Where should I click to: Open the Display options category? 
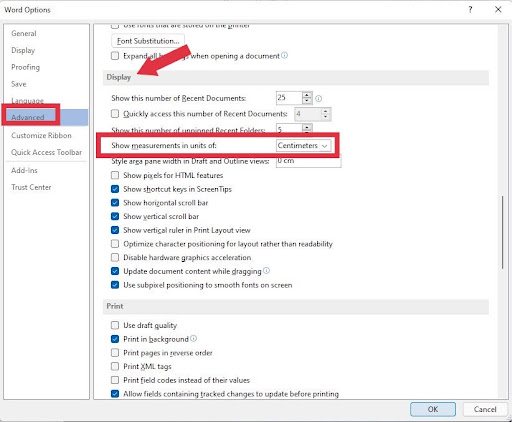coord(23,50)
